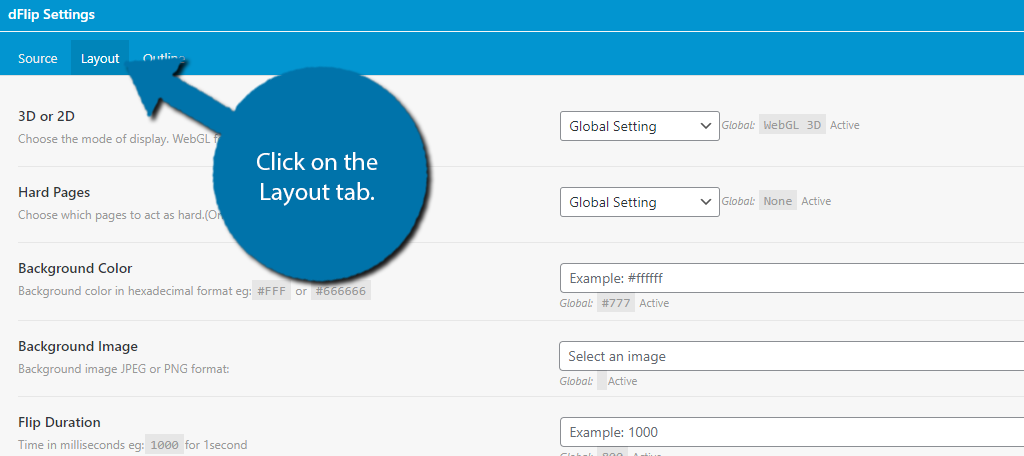Click 'Background image JPEG or PNG format' text
Image resolution: width=1024 pixels, height=456 pixels.
124,369
